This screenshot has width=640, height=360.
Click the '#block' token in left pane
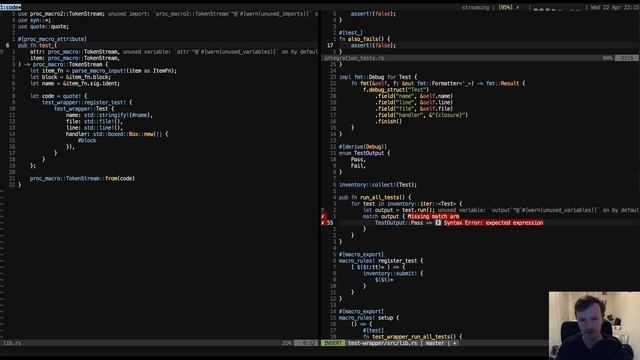[87, 140]
